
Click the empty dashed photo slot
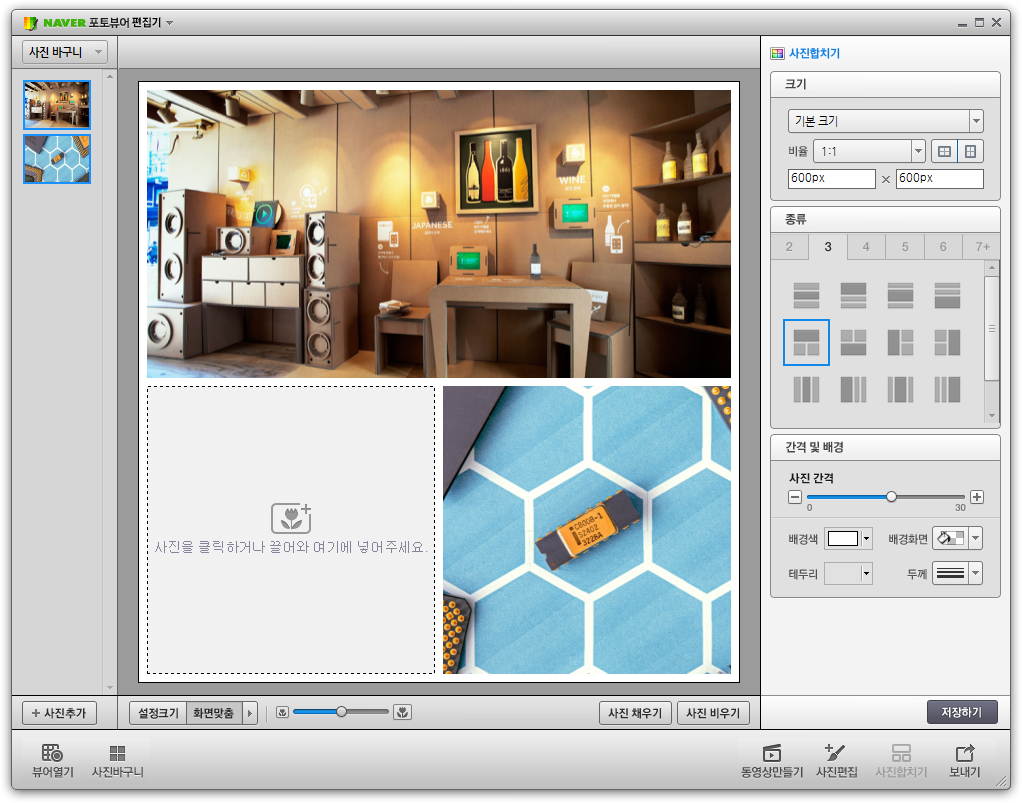tap(291, 530)
